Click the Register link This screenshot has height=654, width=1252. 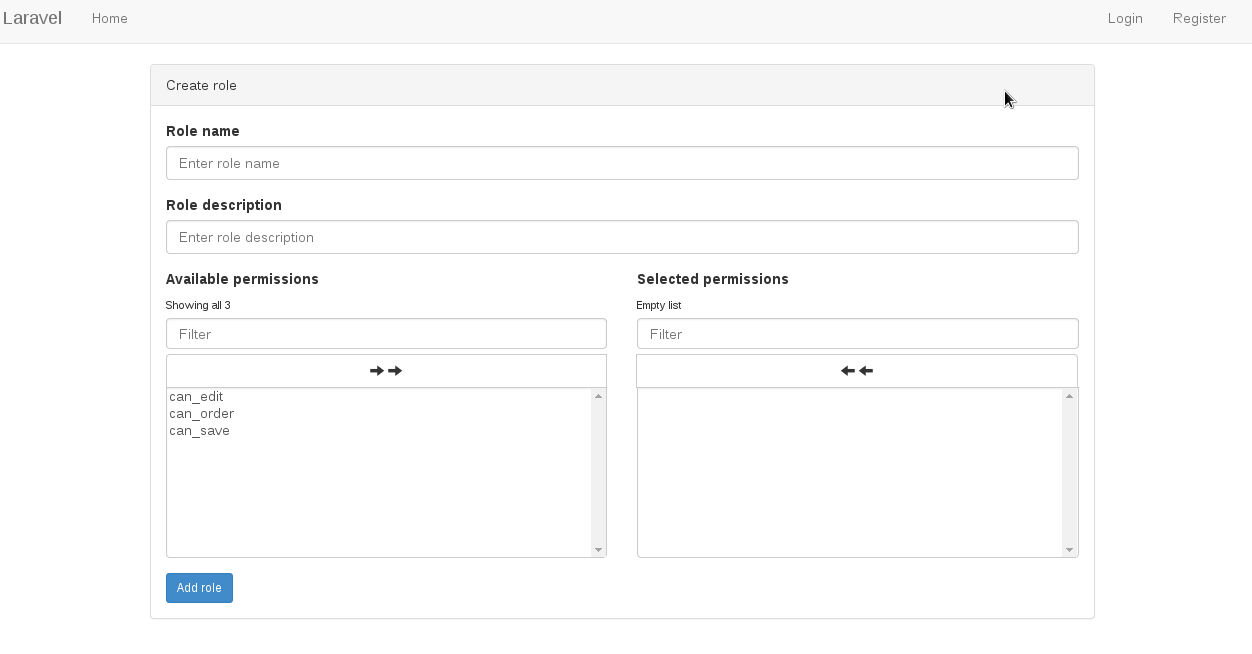[1199, 18]
